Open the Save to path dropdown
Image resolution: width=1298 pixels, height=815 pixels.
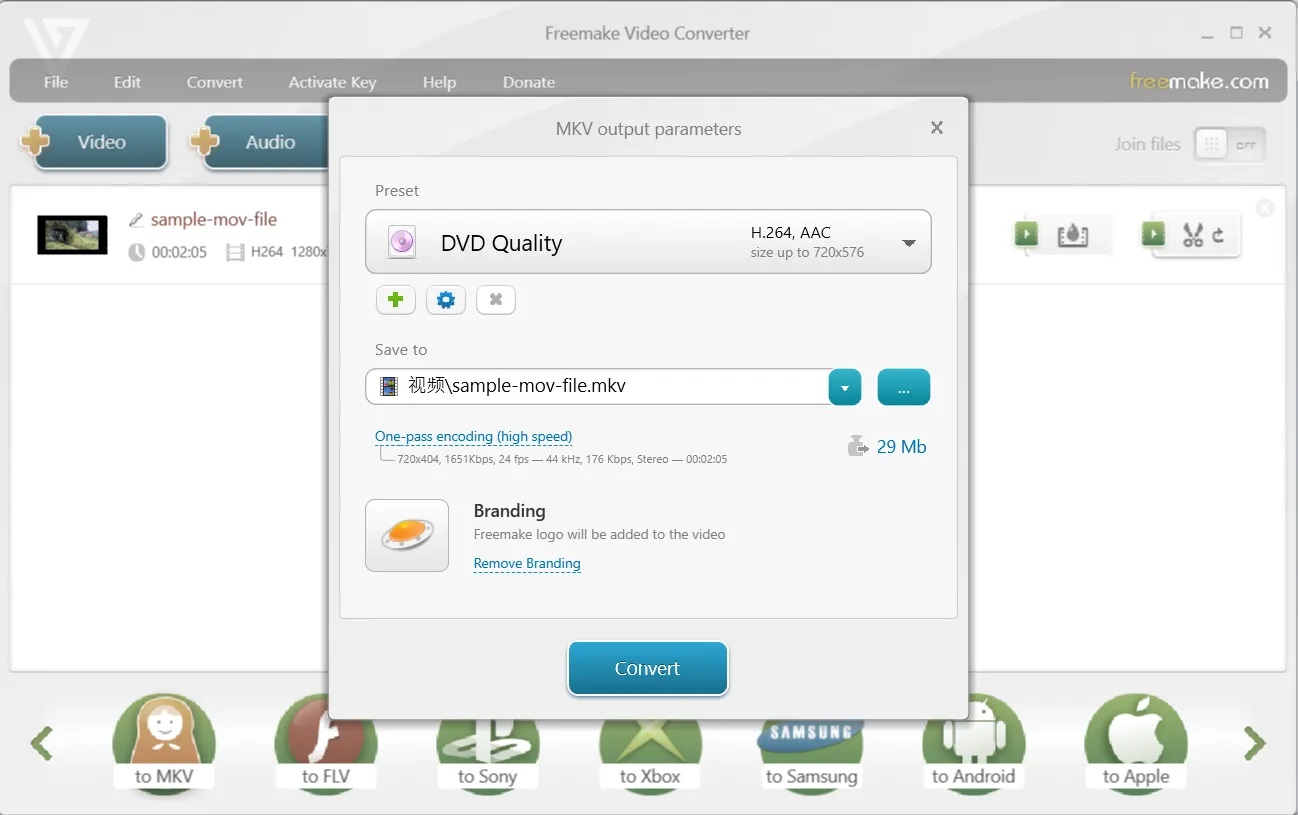(845, 387)
